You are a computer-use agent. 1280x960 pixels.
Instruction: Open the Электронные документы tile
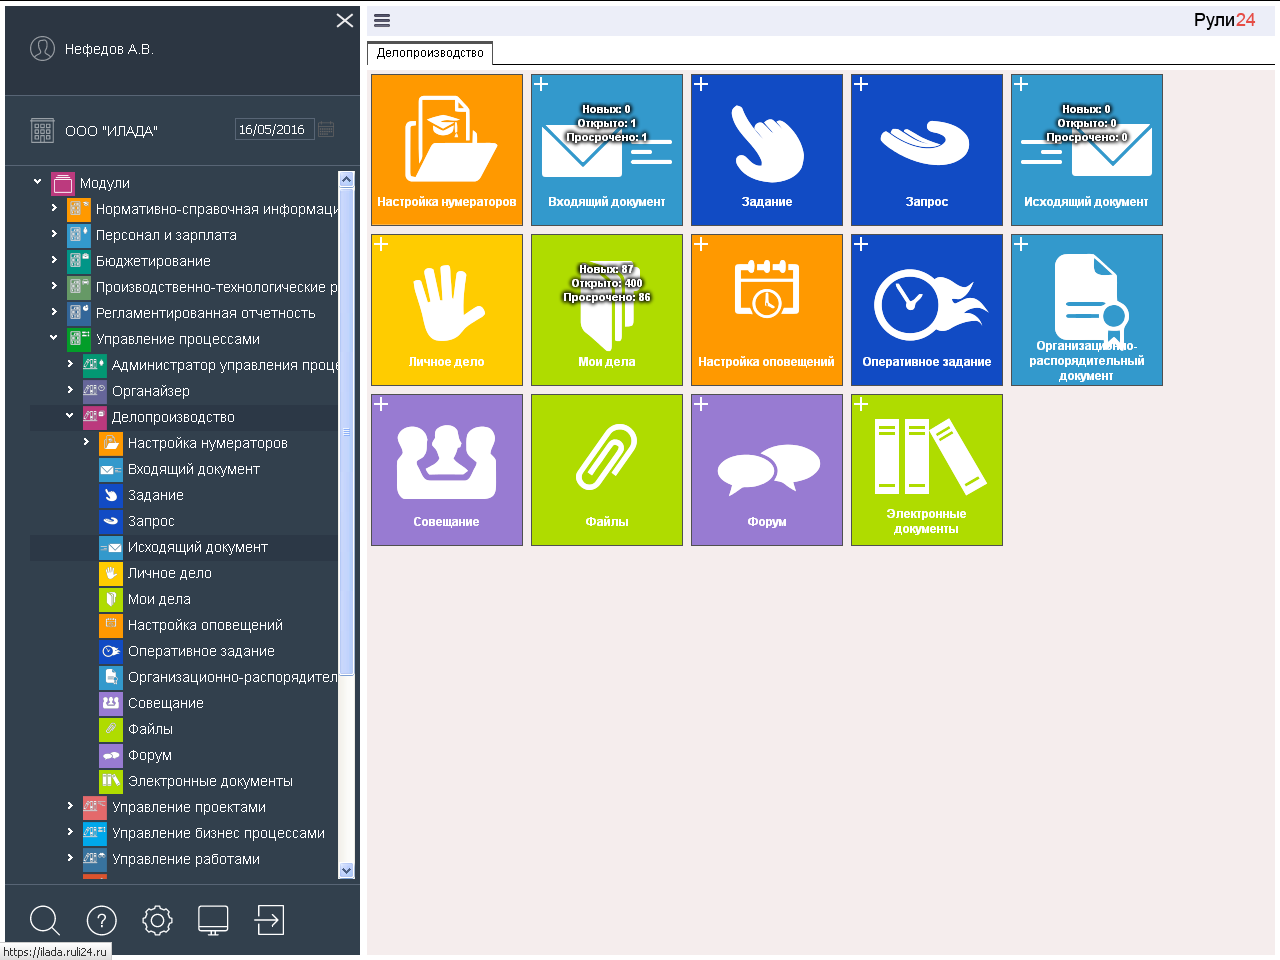tap(927, 470)
